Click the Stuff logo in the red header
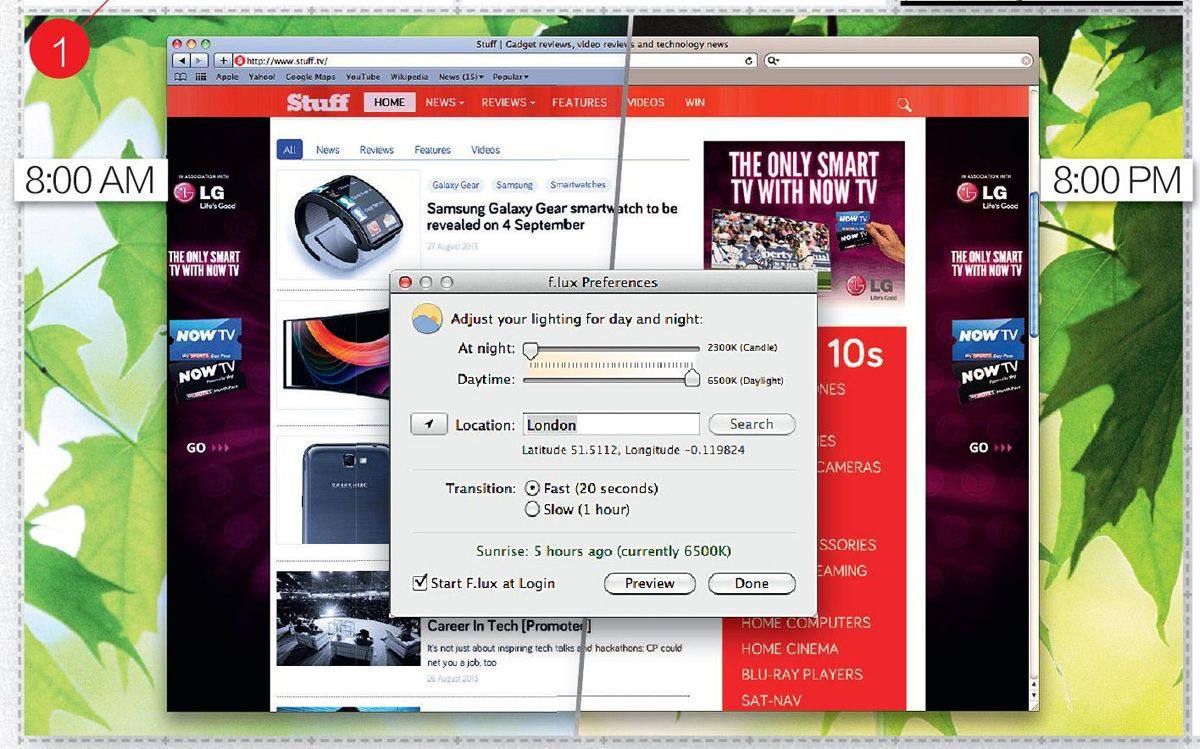1200x749 pixels. pos(318,102)
